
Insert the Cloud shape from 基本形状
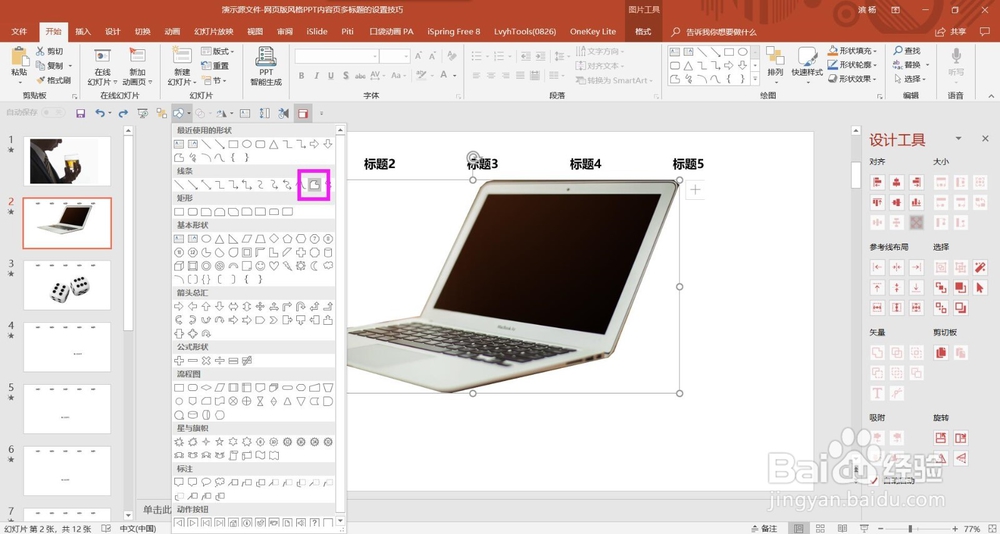(328, 266)
